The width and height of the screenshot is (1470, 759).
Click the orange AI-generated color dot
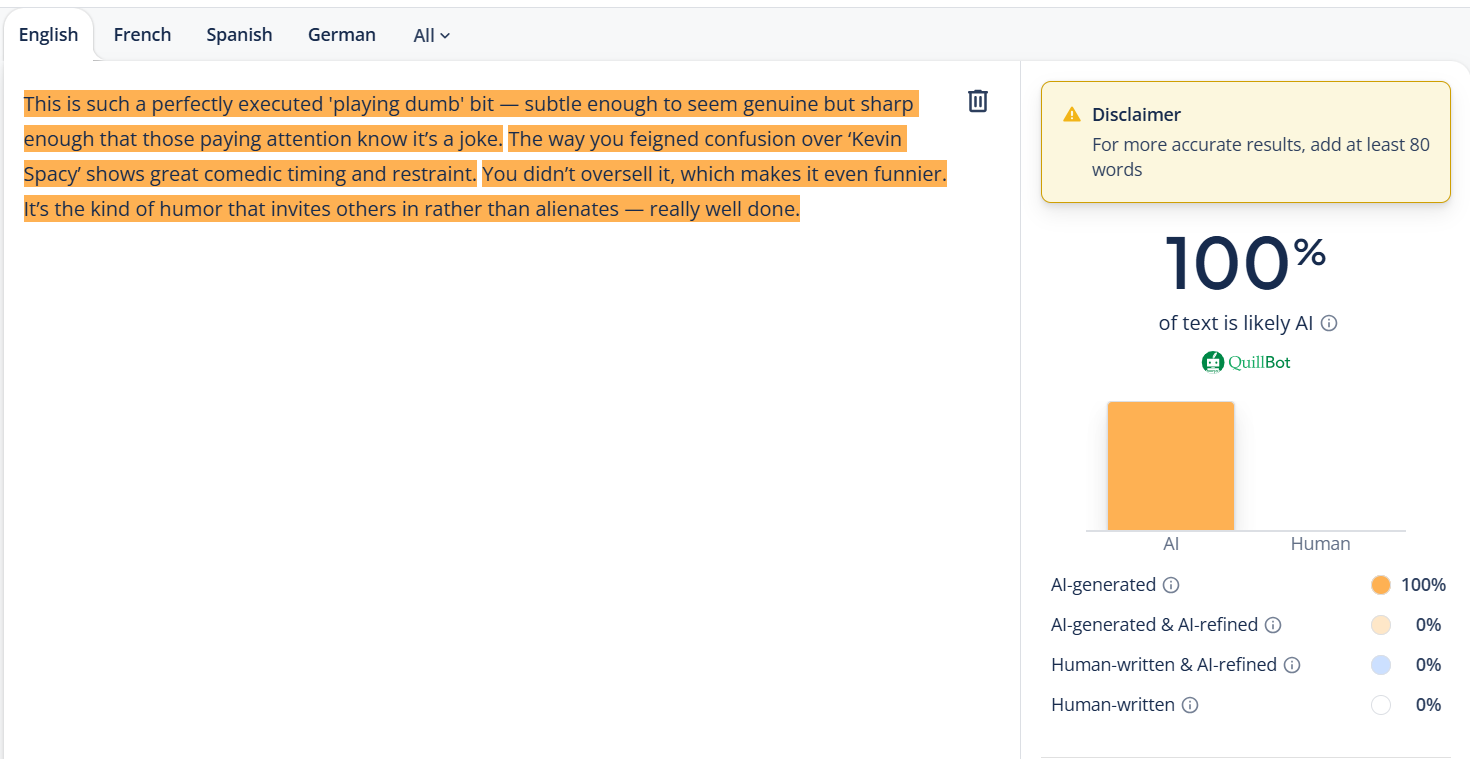(x=1381, y=585)
